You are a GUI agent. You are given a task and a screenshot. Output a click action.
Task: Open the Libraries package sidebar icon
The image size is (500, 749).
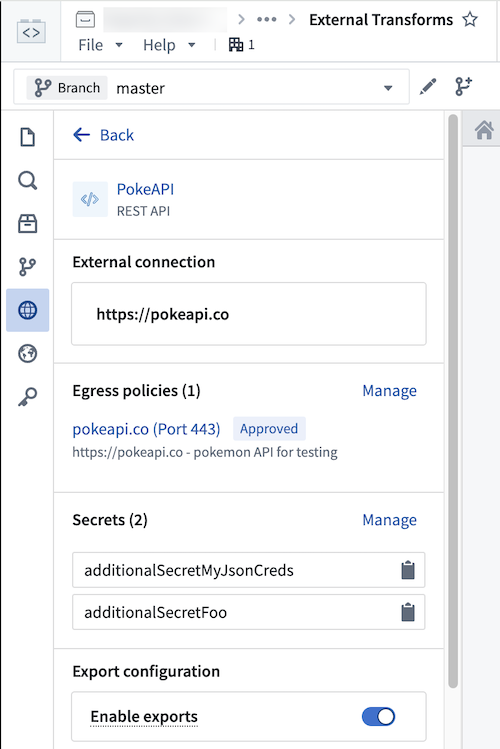[27, 224]
